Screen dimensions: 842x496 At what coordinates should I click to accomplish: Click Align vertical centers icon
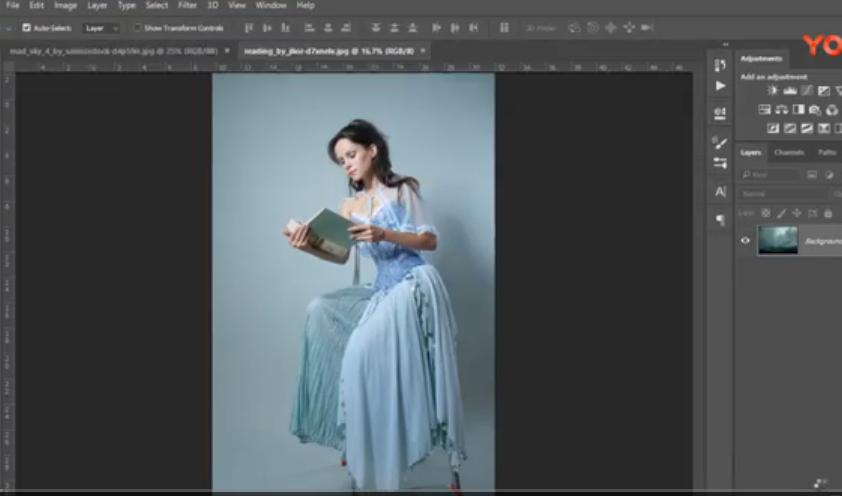pyautogui.click(x=267, y=28)
